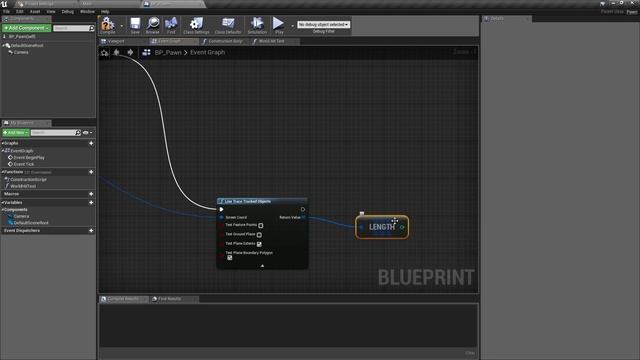The width and height of the screenshot is (640, 360).
Task: Open Find in blueprint tool
Action: (171, 25)
